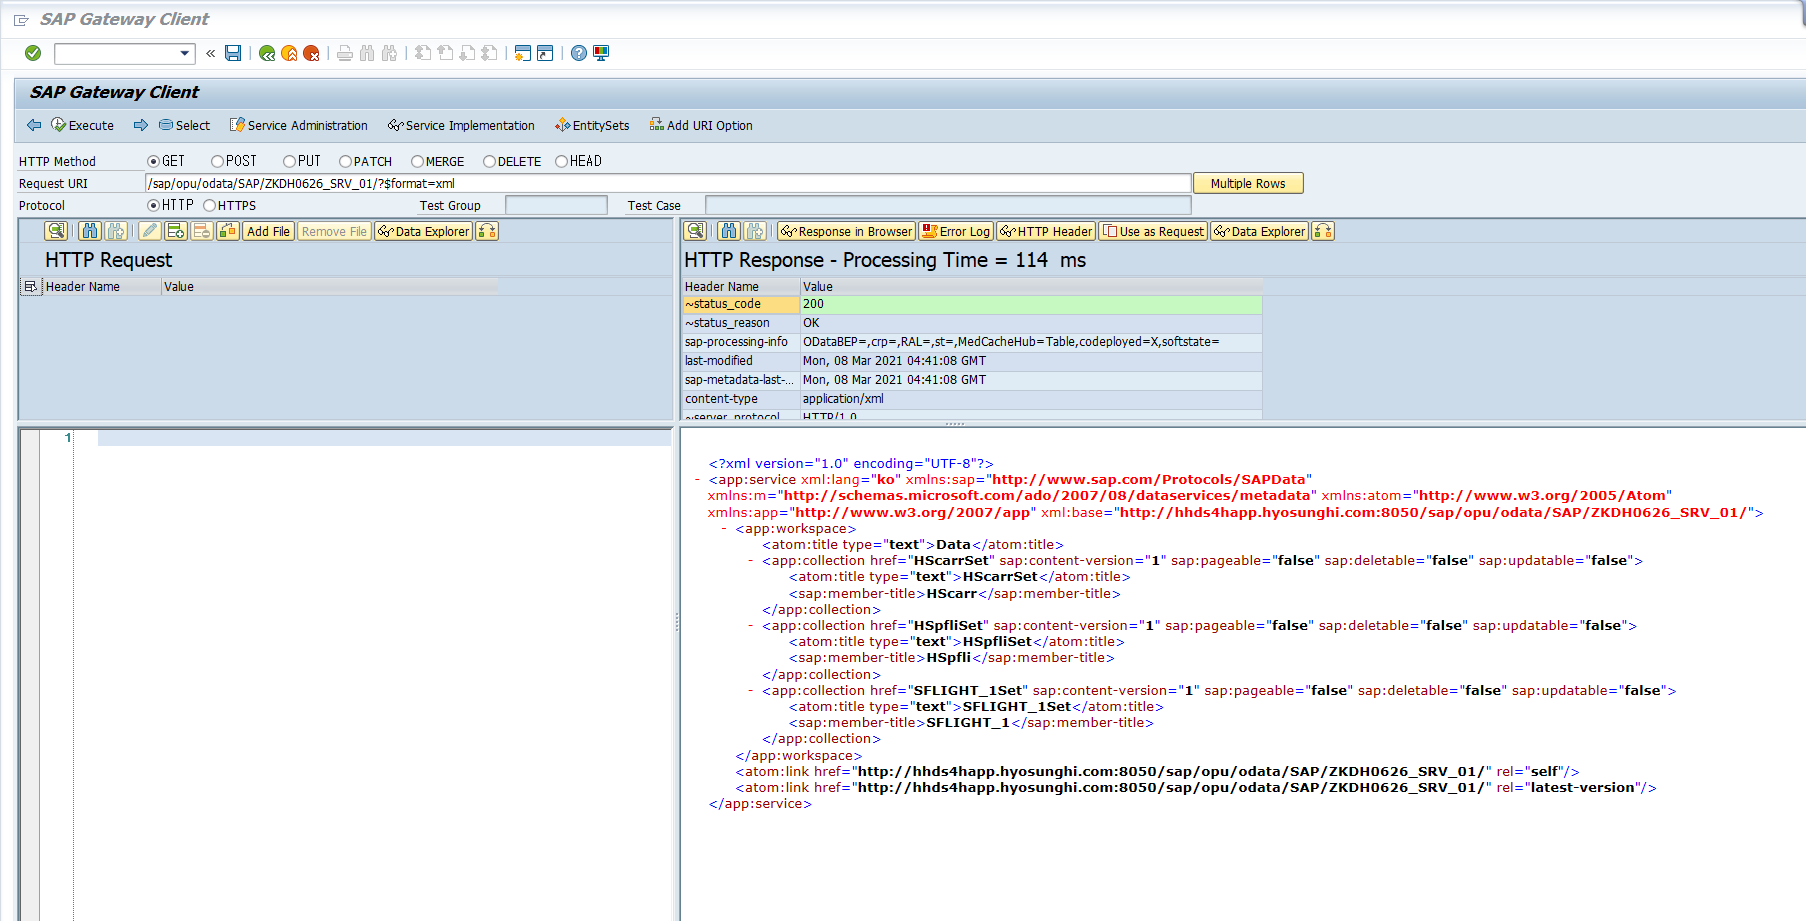Click the ~status_code header row
The width and height of the screenshot is (1806, 921).
pyautogui.click(x=972, y=304)
